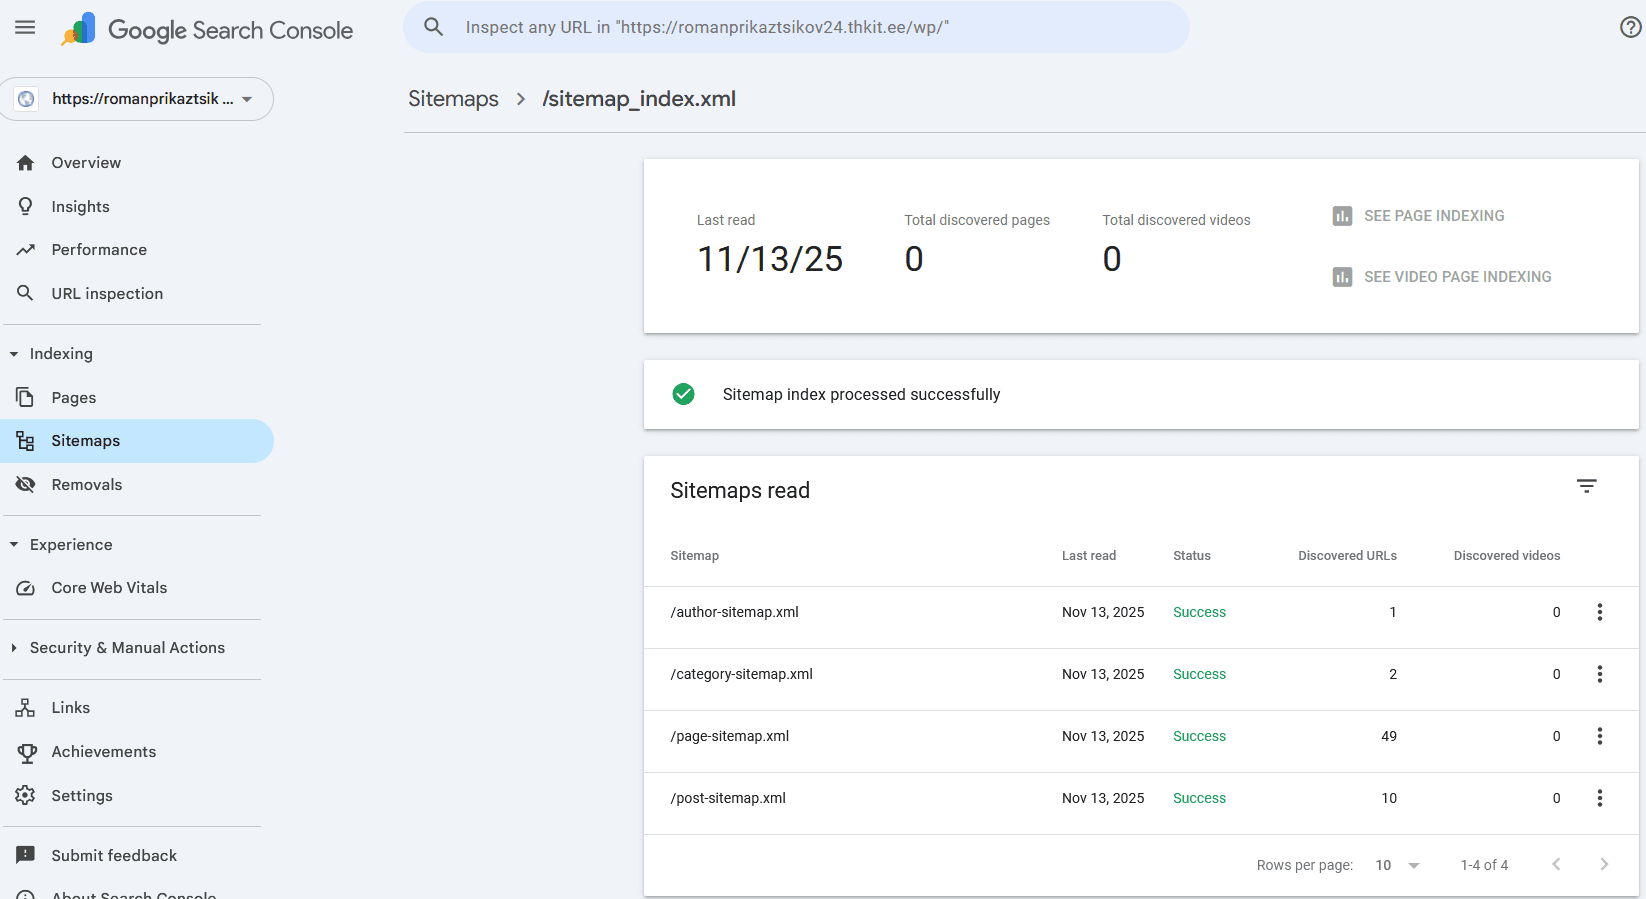This screenshot has height=899, width=1646.
Task: Expand Security & Manual Actions section
Action: pyautogui.click(x=14, y=648)
